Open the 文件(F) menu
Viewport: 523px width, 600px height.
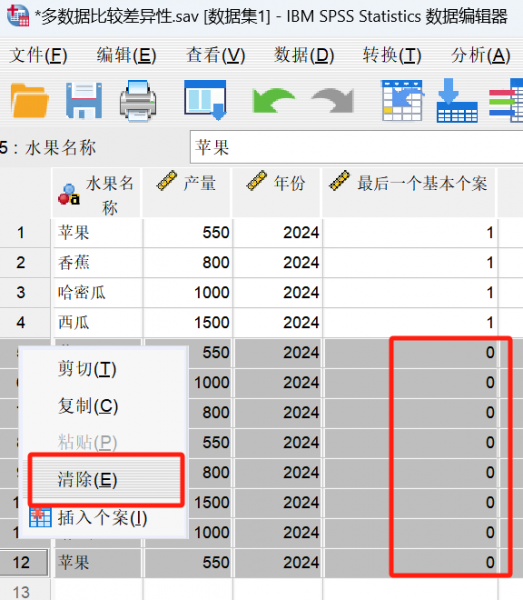(38, 55)
